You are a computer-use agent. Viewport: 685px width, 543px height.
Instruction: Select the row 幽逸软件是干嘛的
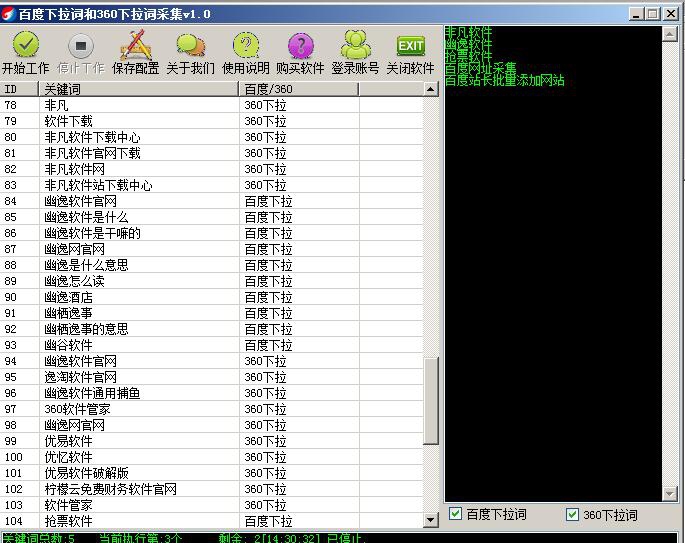coord(211,233)
